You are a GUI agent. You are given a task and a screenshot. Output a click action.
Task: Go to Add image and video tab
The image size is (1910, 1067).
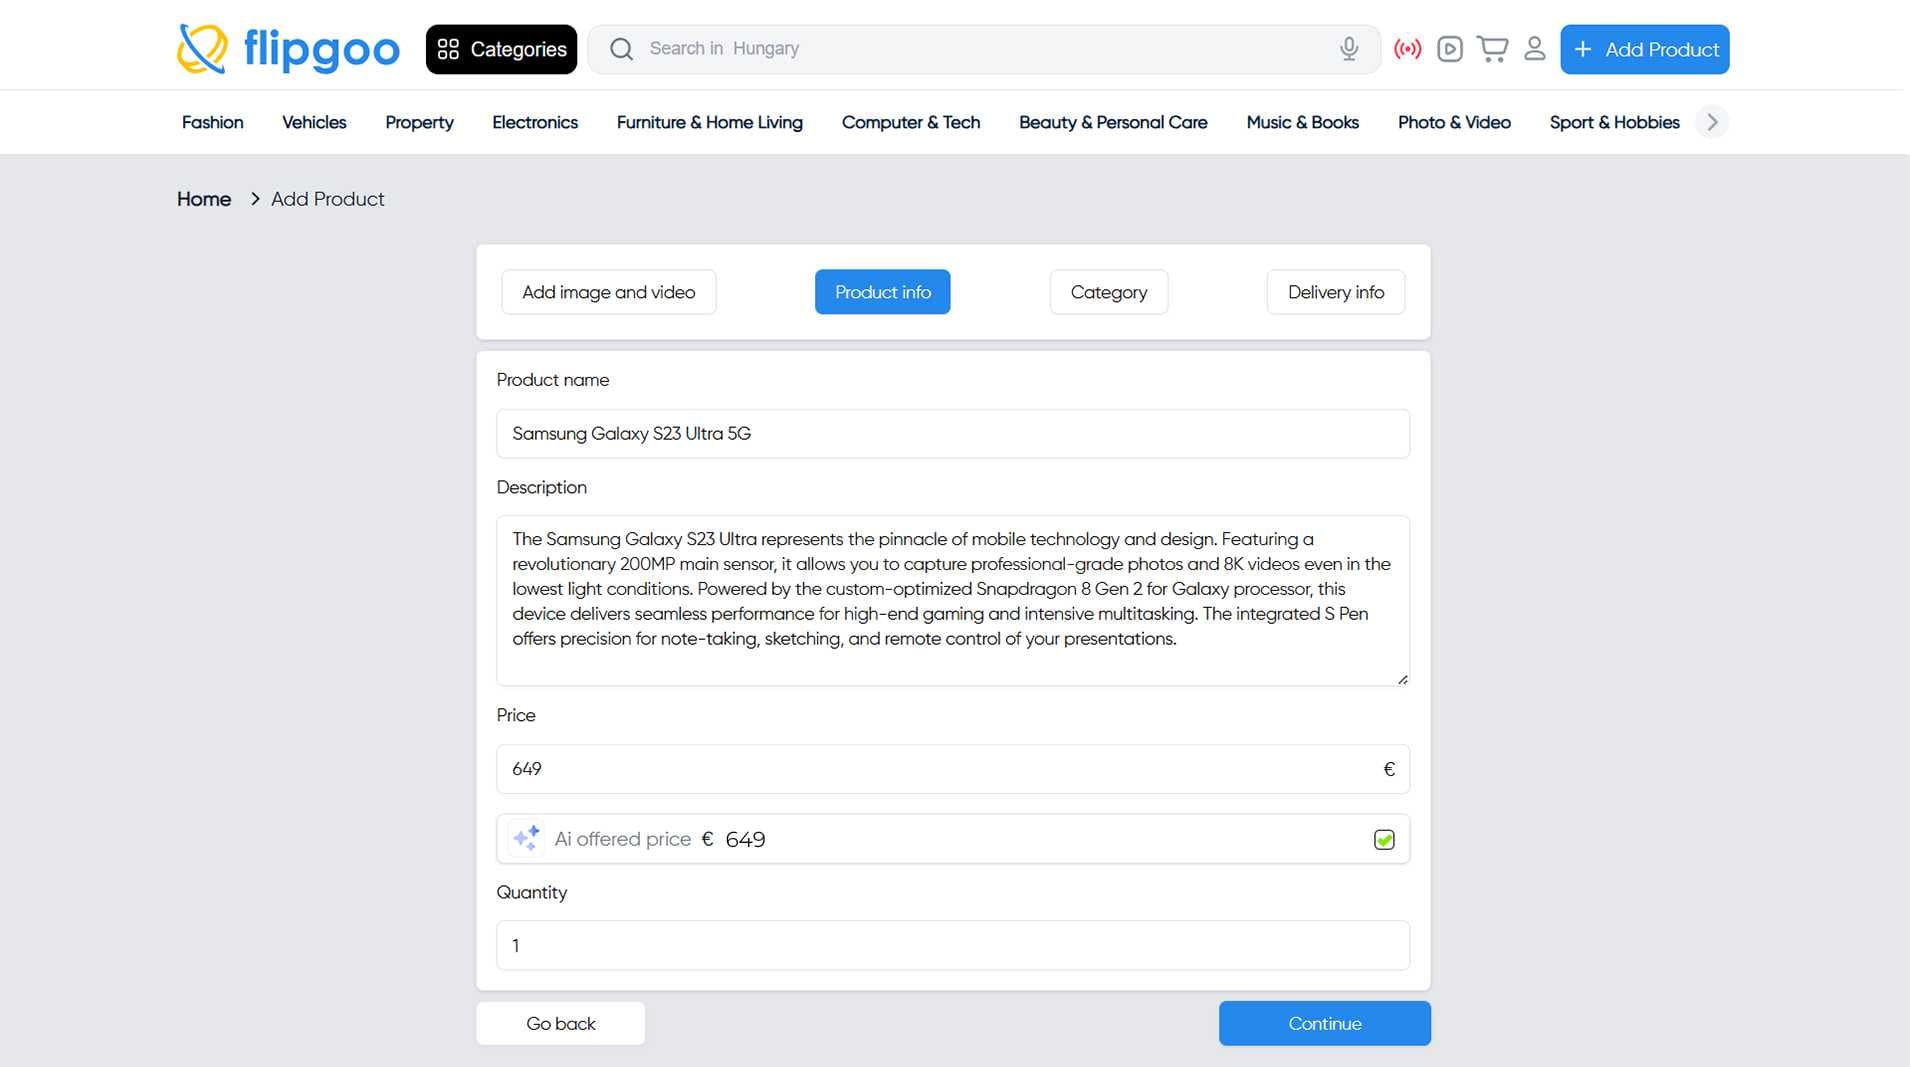tap(608, 292)
